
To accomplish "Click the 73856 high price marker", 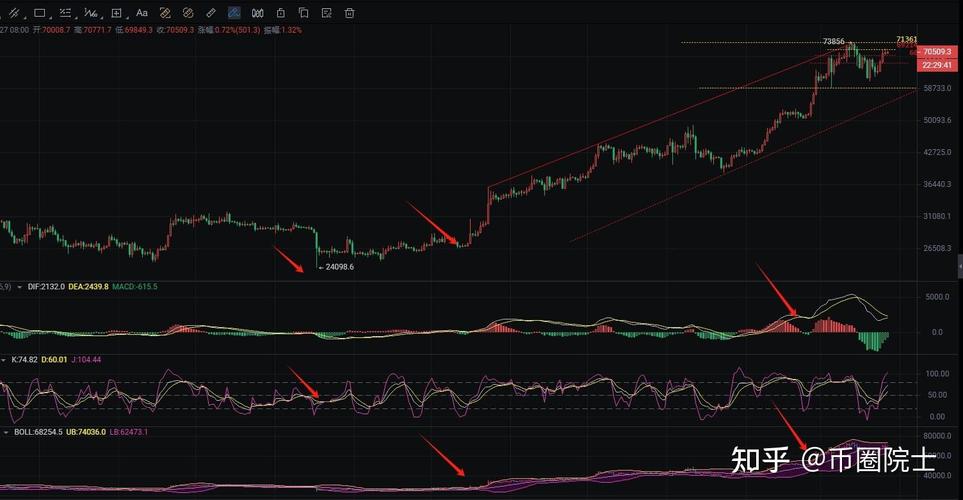I will 833,42.
